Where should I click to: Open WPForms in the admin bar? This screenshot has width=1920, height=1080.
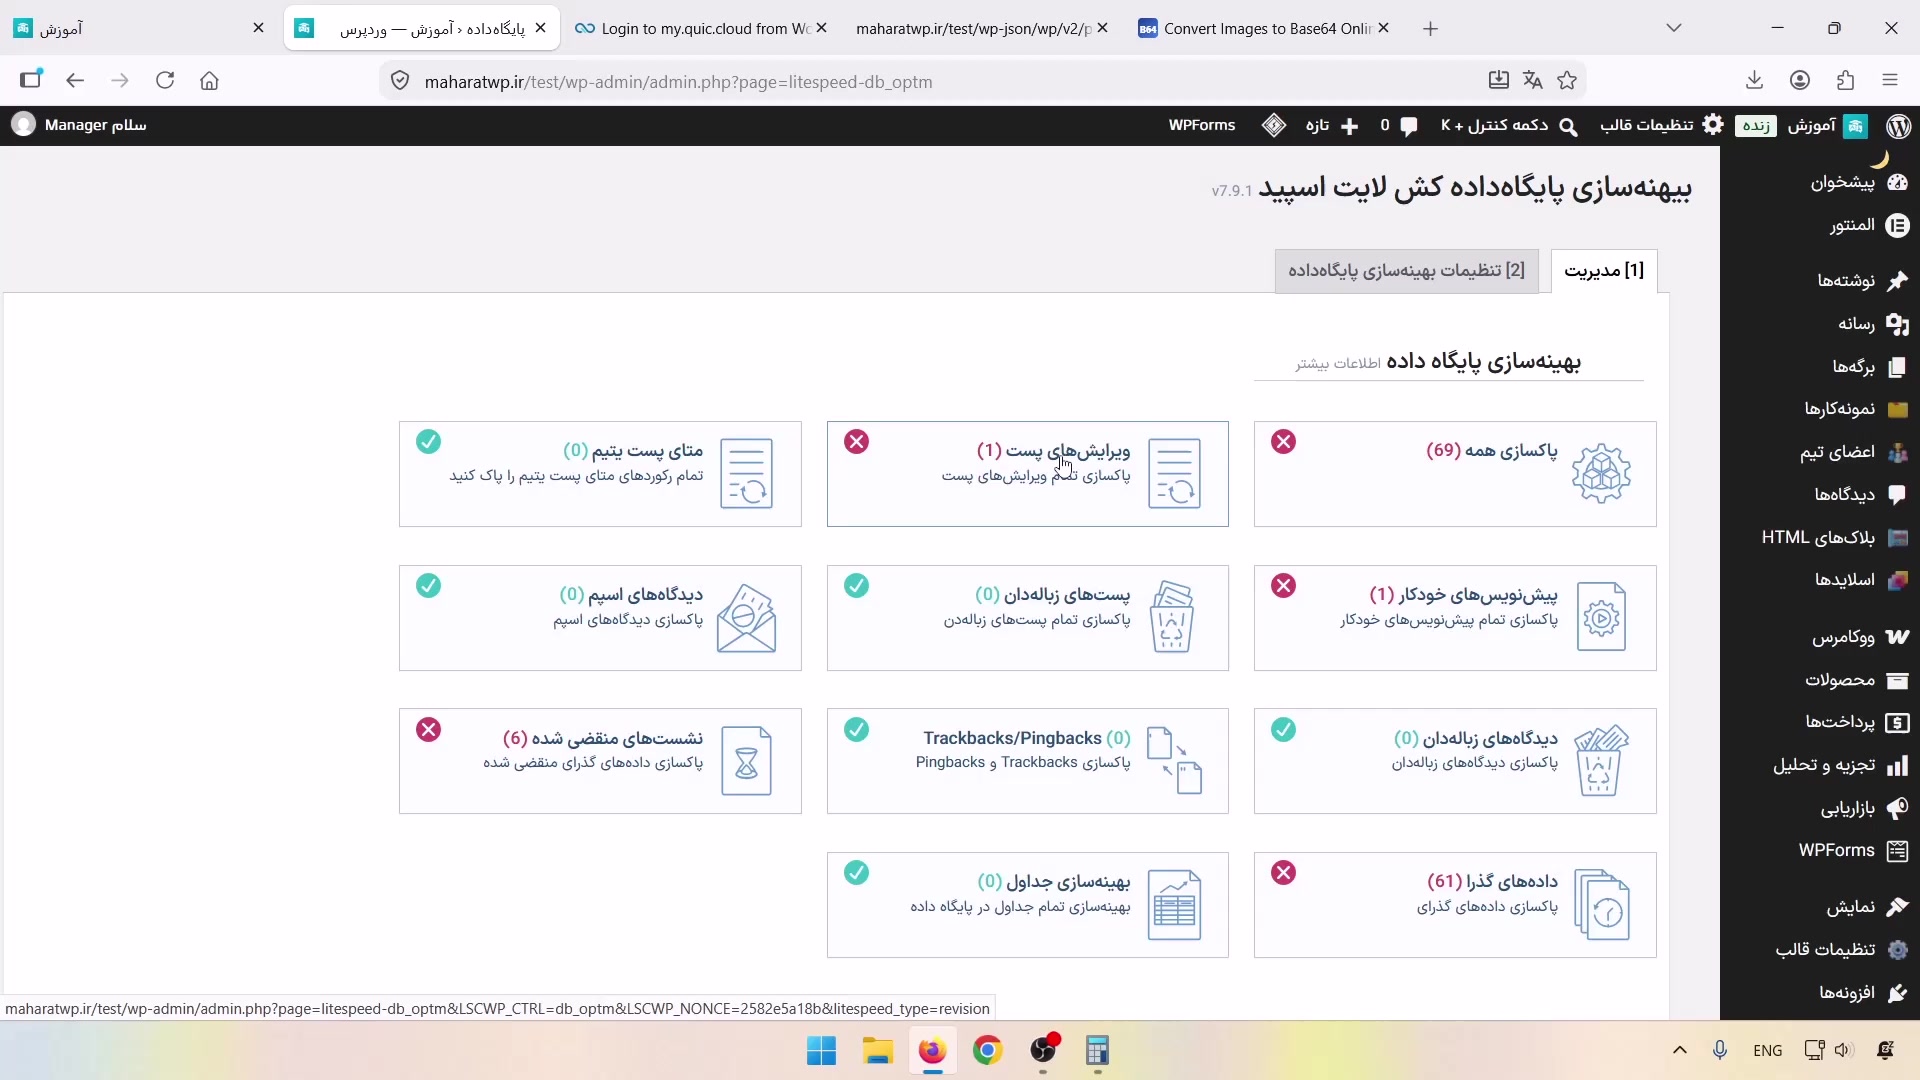coord(1202,125)
